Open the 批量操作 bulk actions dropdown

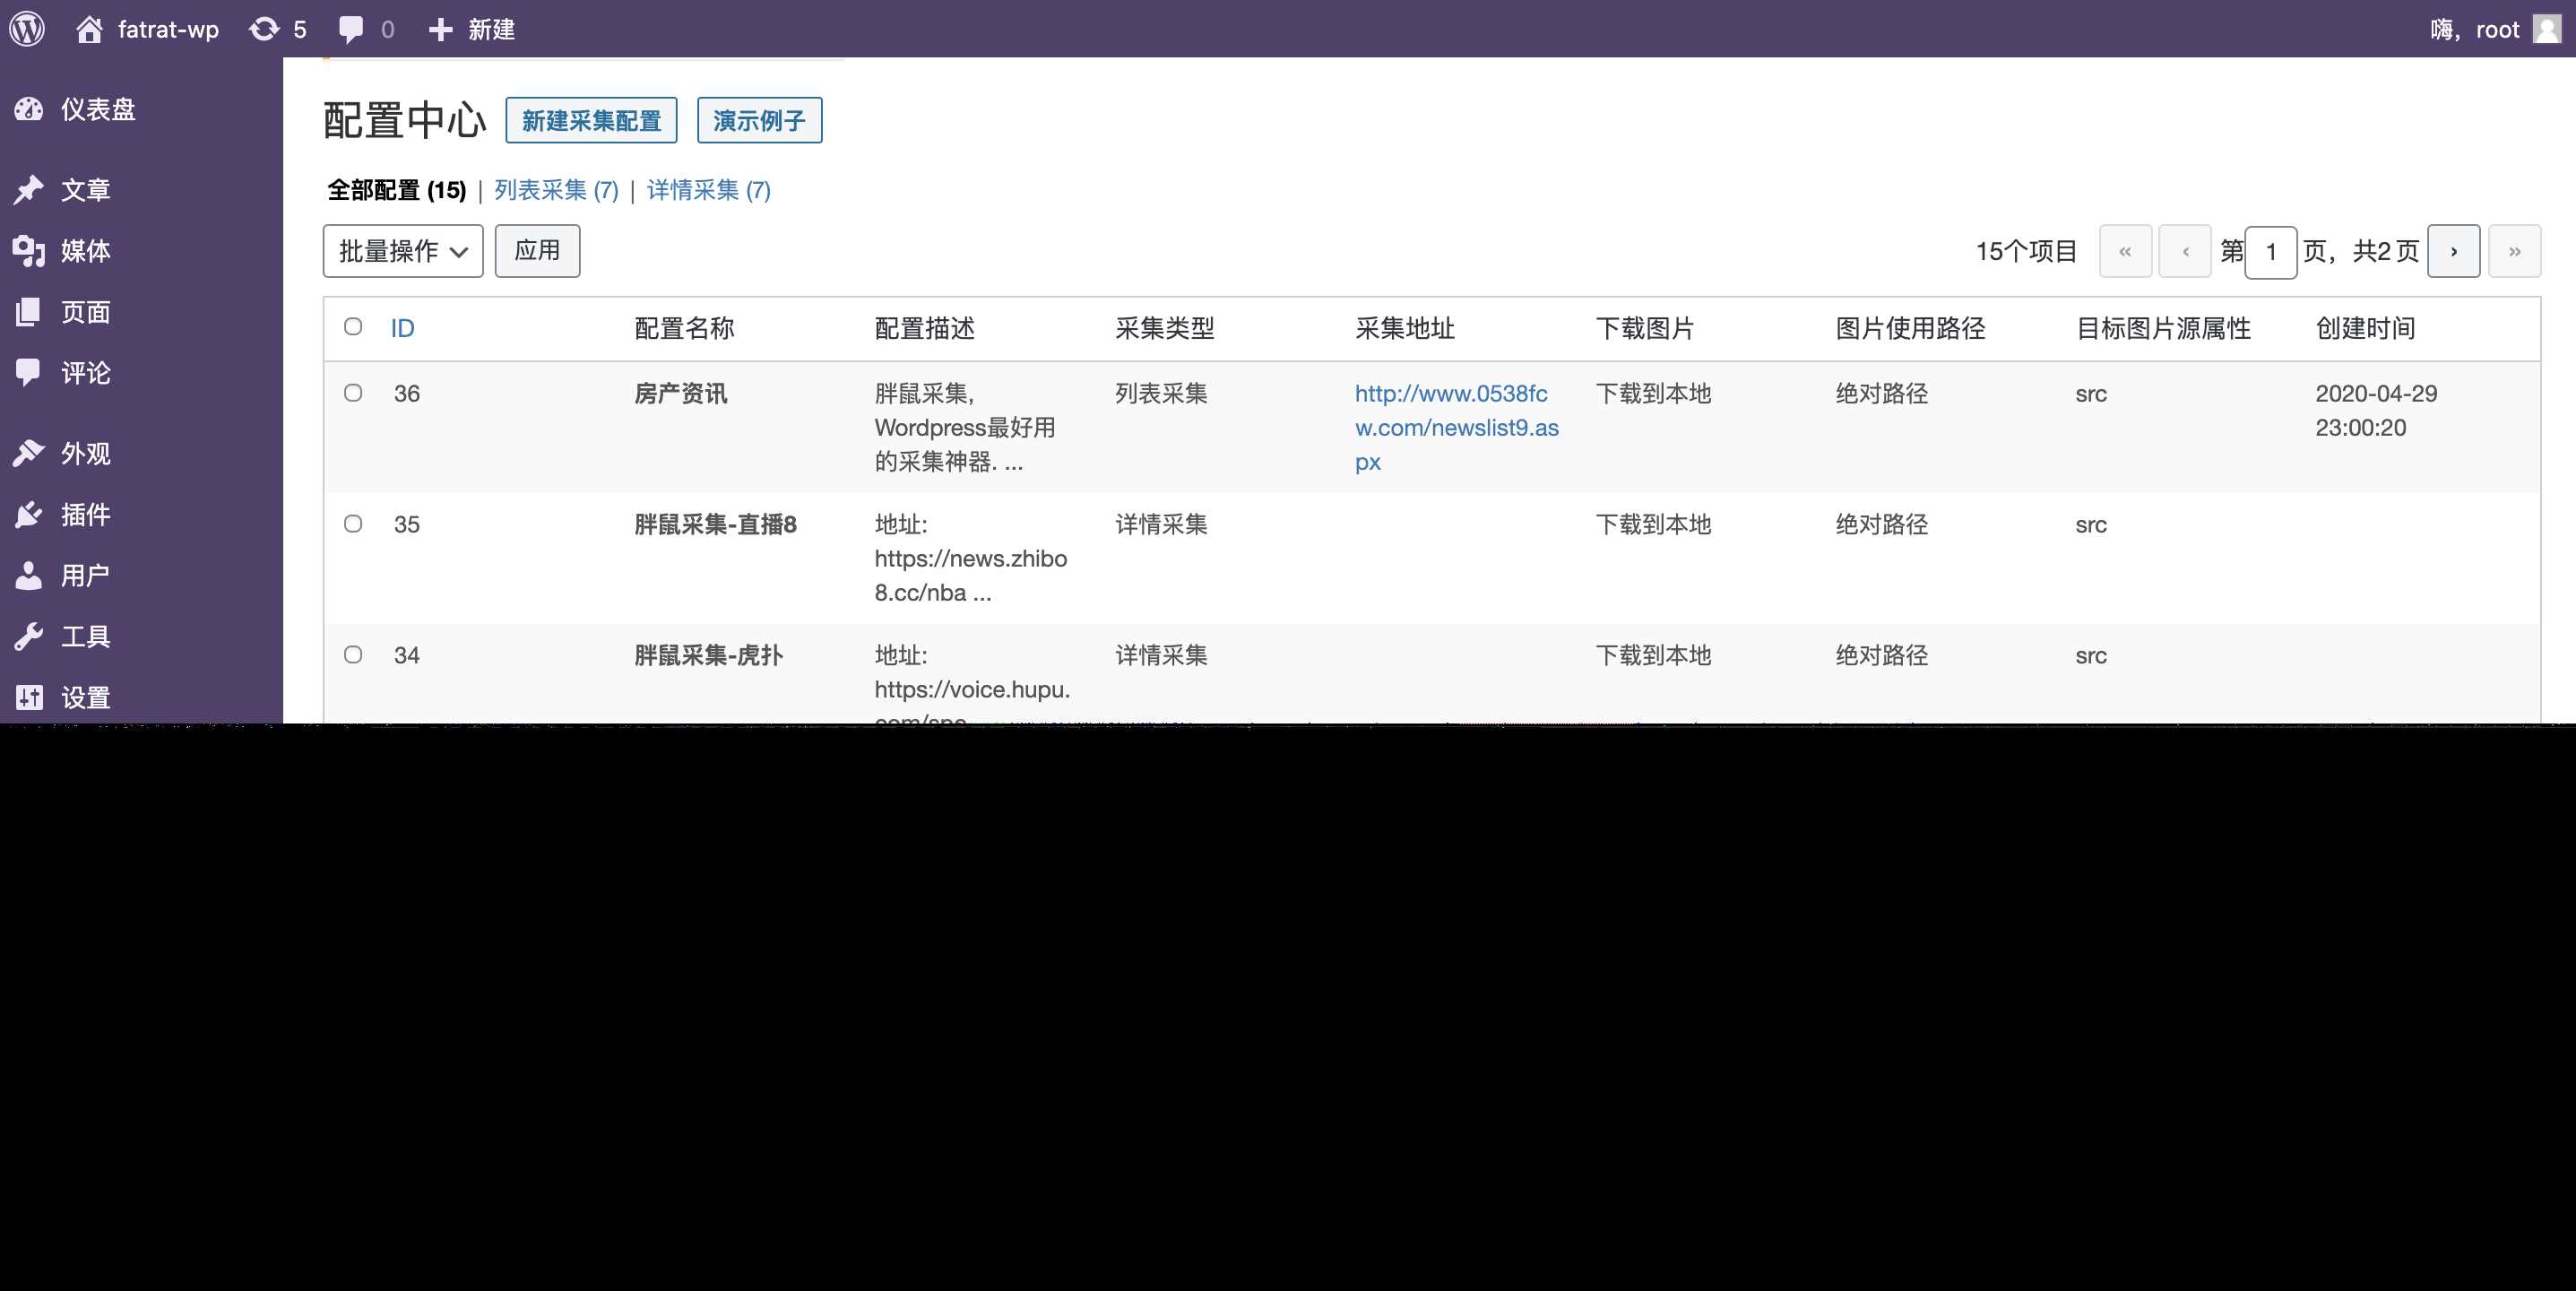coord(402,250)
